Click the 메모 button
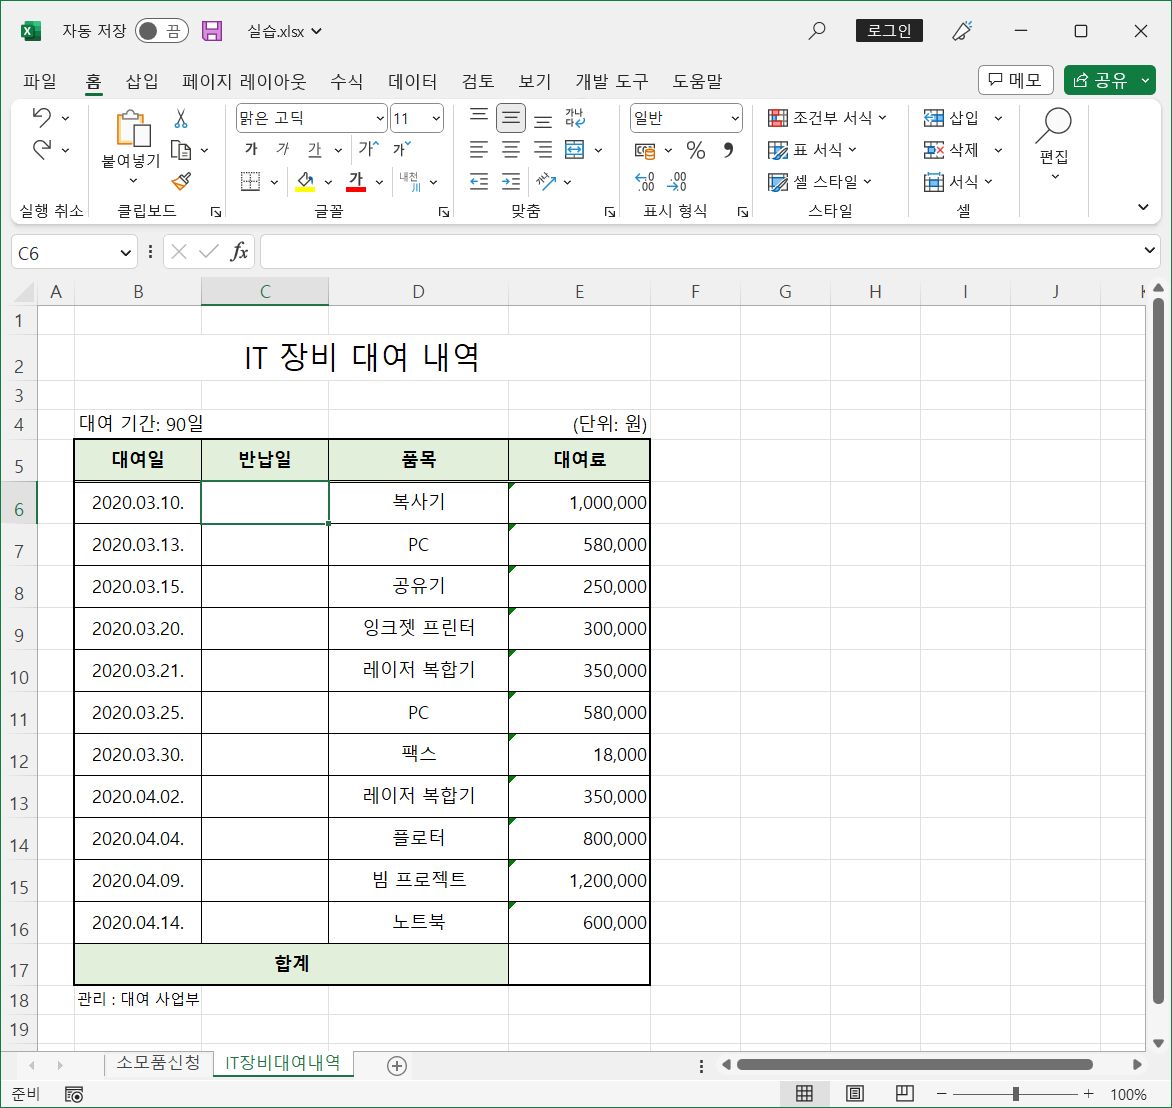1172x1108 pixels. pos(1016,80)
